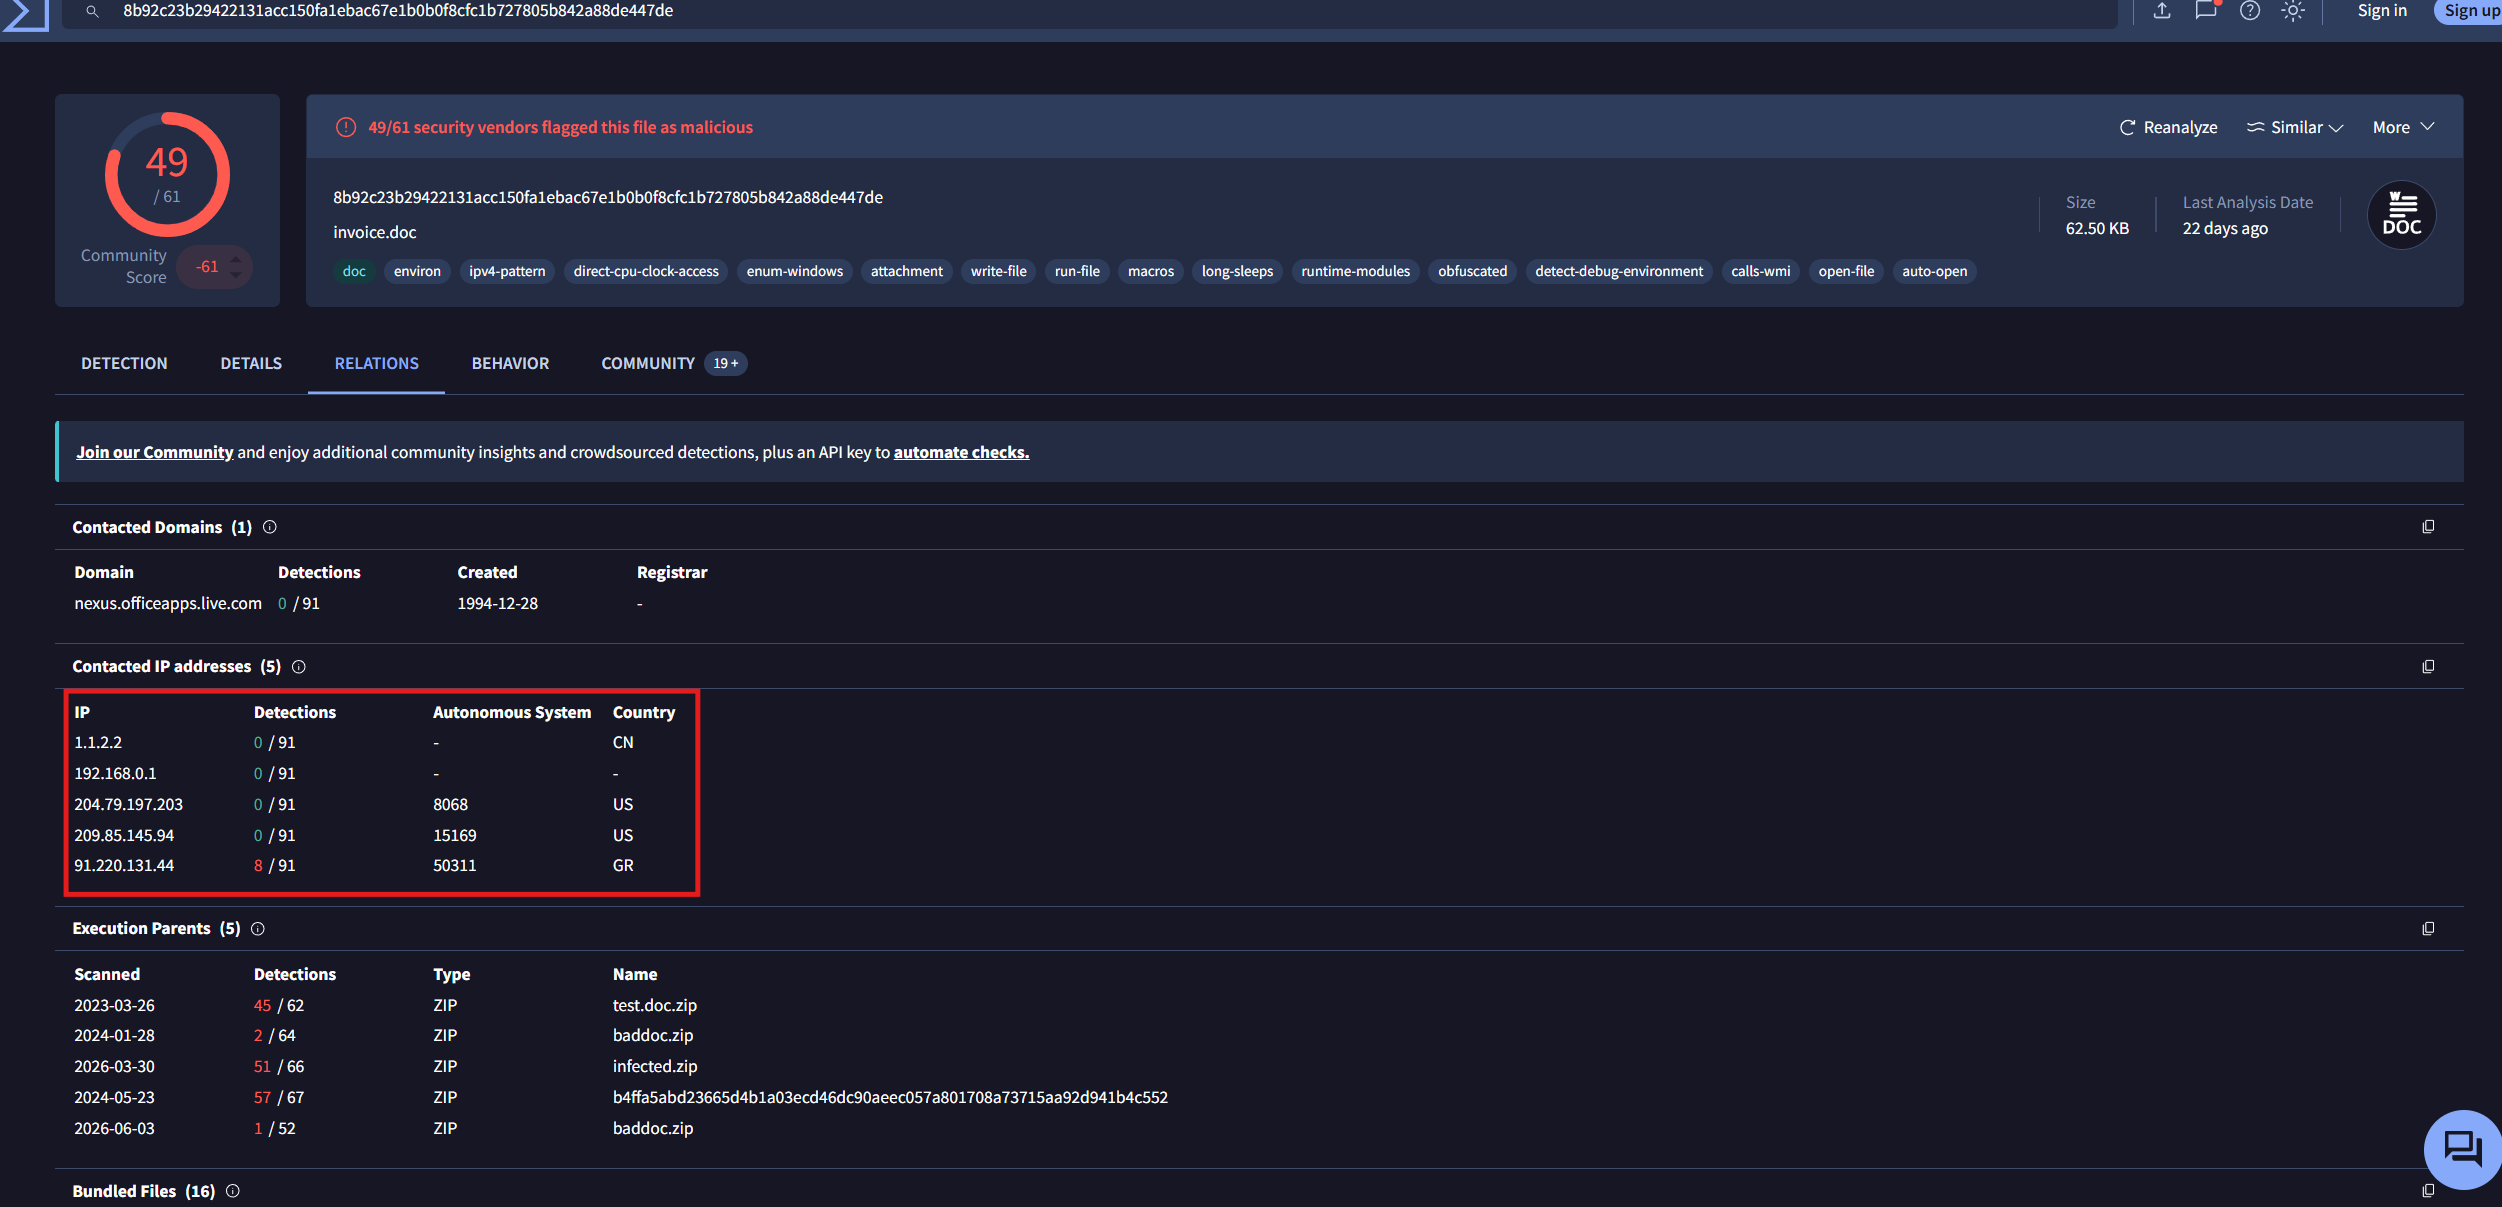Click the environ tag

pyautogui.click(x=417, y=271)
